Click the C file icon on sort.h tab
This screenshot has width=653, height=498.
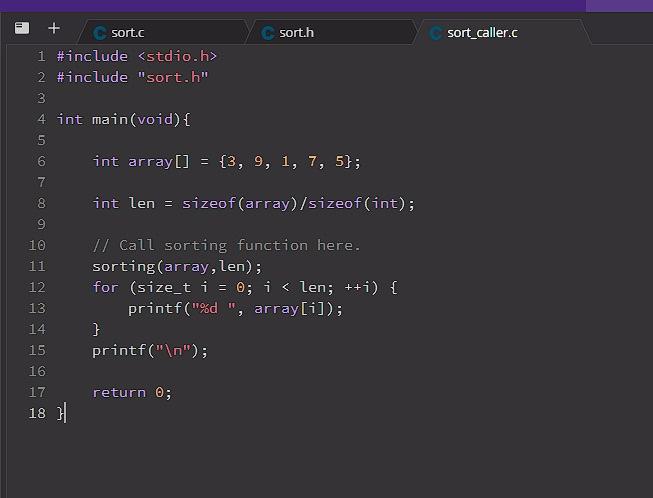pos(268,33)
